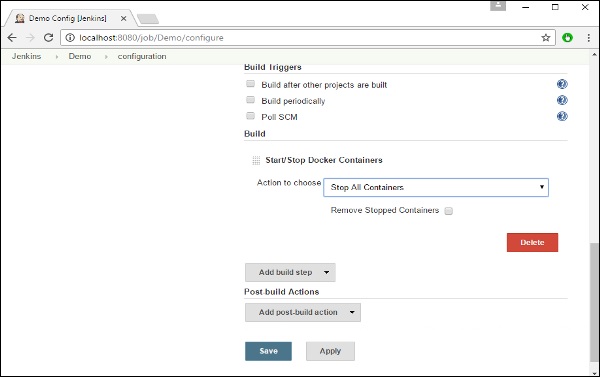This screenshot has width=600, height=377.
Task: Check the Build periodically option
Action: point(250,100)
